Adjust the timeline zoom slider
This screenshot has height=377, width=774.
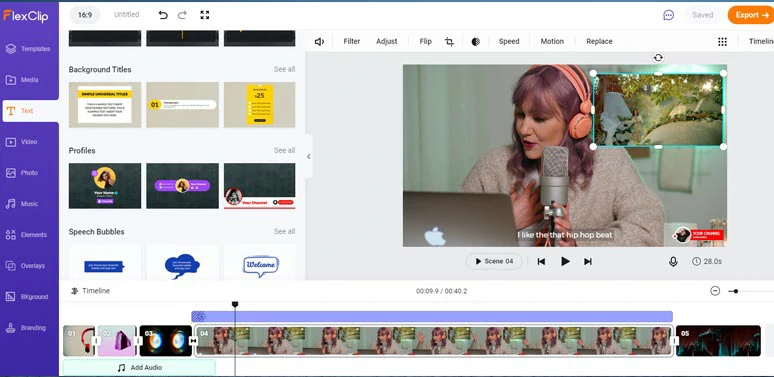pos(735,291)
